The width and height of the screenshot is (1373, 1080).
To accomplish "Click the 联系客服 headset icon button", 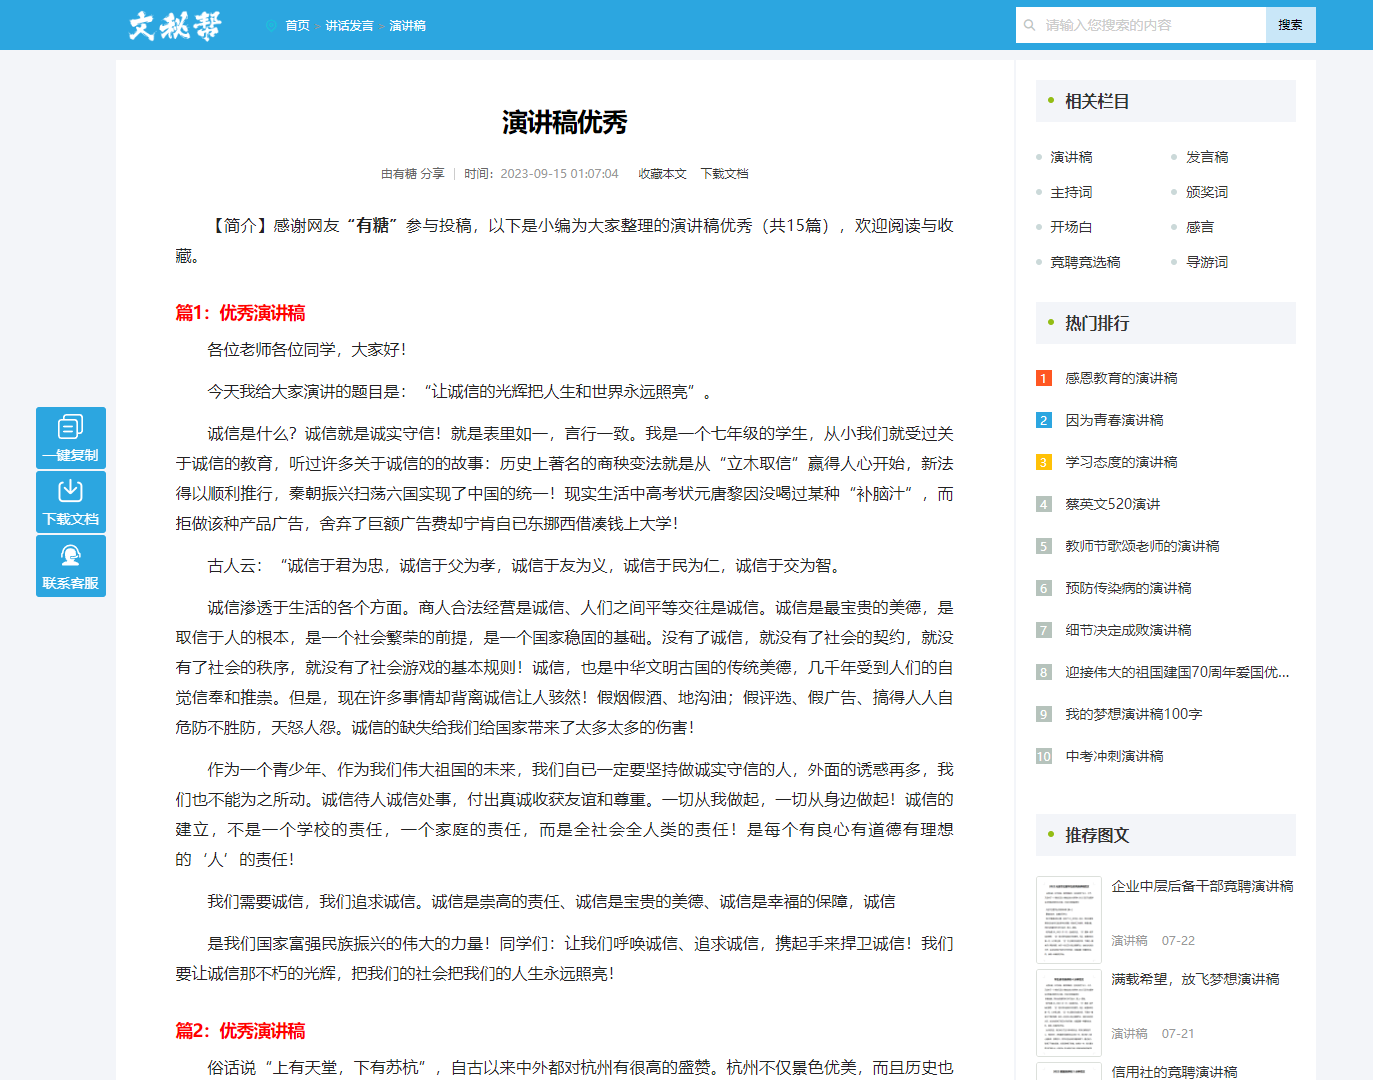I will [x=71, y=566].
